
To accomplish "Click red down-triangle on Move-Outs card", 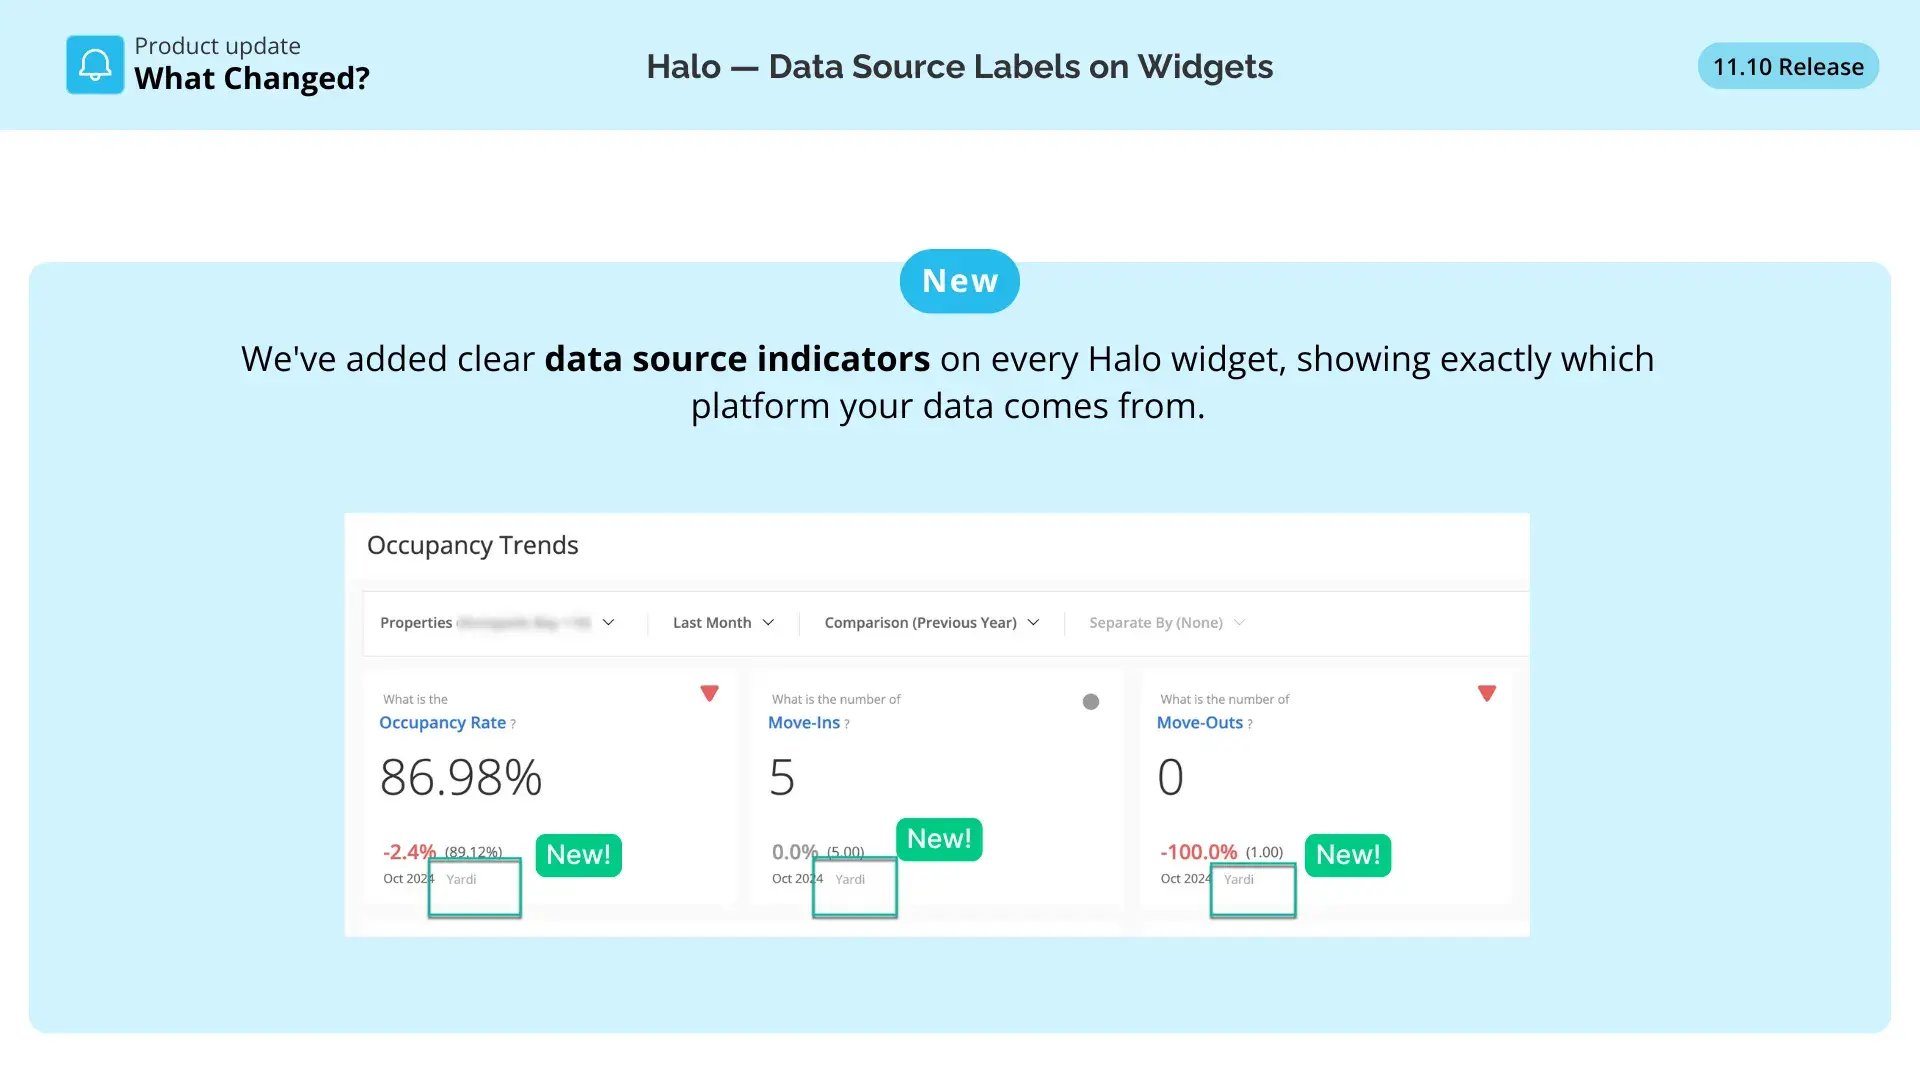I will pos(1487,693).
